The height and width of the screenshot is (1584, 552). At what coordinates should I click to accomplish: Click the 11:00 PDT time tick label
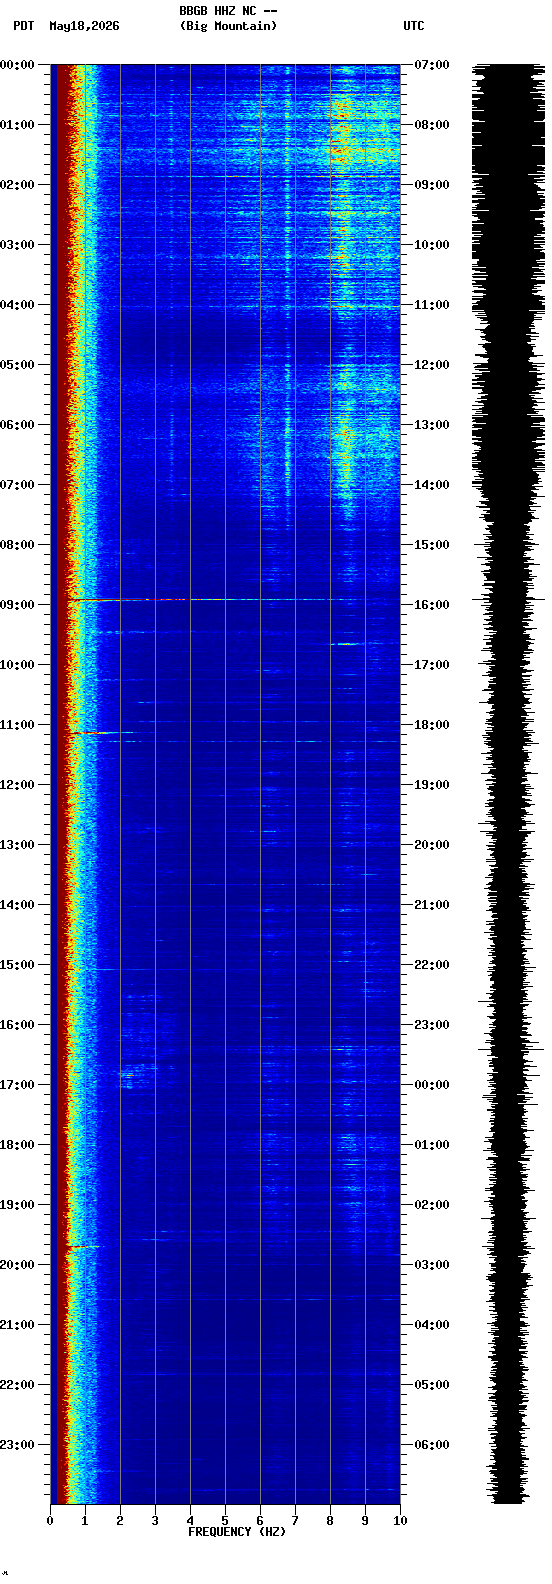coord(18,725)
